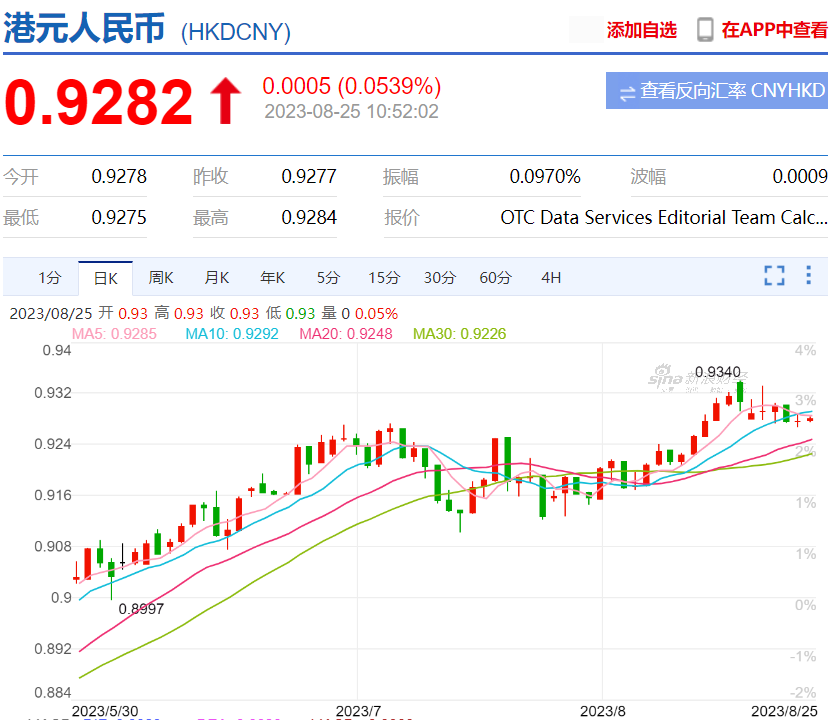This screenshot has height=720, width=830.
Task: Click the 报价 label
Action: (x=402, y=218)
